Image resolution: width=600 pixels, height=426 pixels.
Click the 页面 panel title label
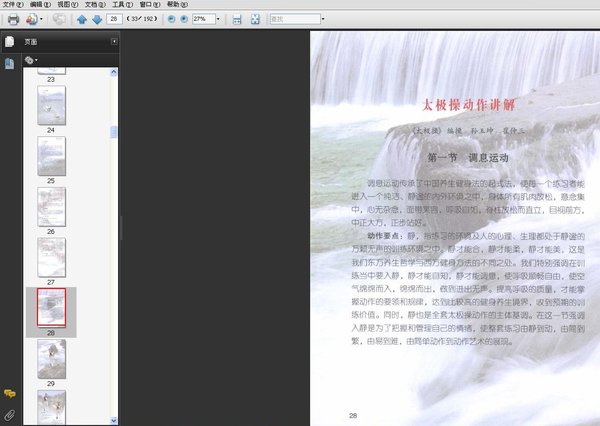pos(31,42)
